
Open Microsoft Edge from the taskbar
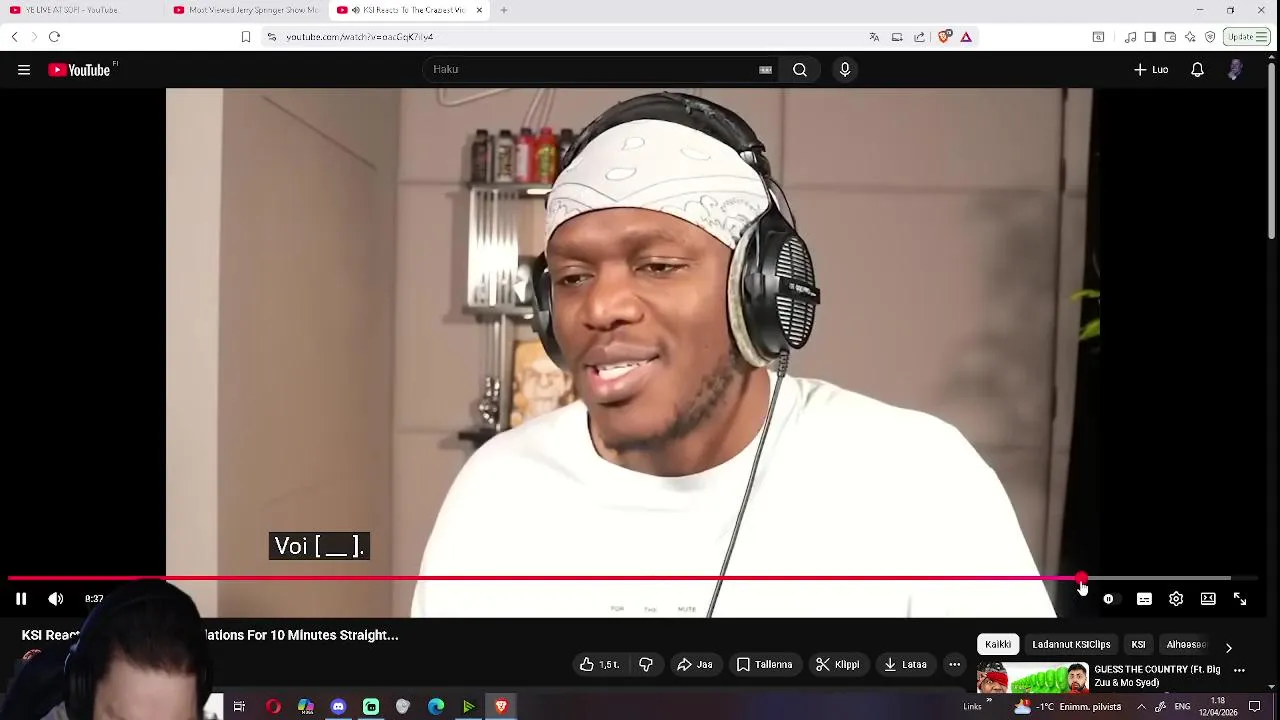(436, 707)
